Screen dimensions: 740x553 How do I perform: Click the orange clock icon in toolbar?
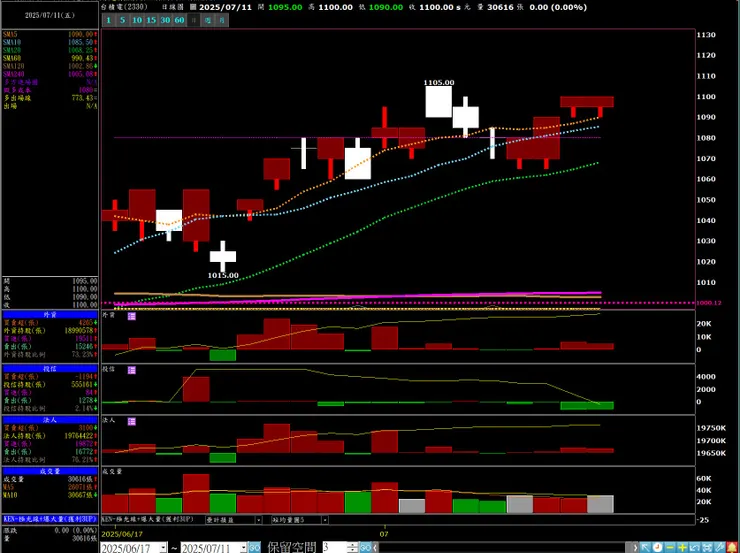click(x=657, y=547)
